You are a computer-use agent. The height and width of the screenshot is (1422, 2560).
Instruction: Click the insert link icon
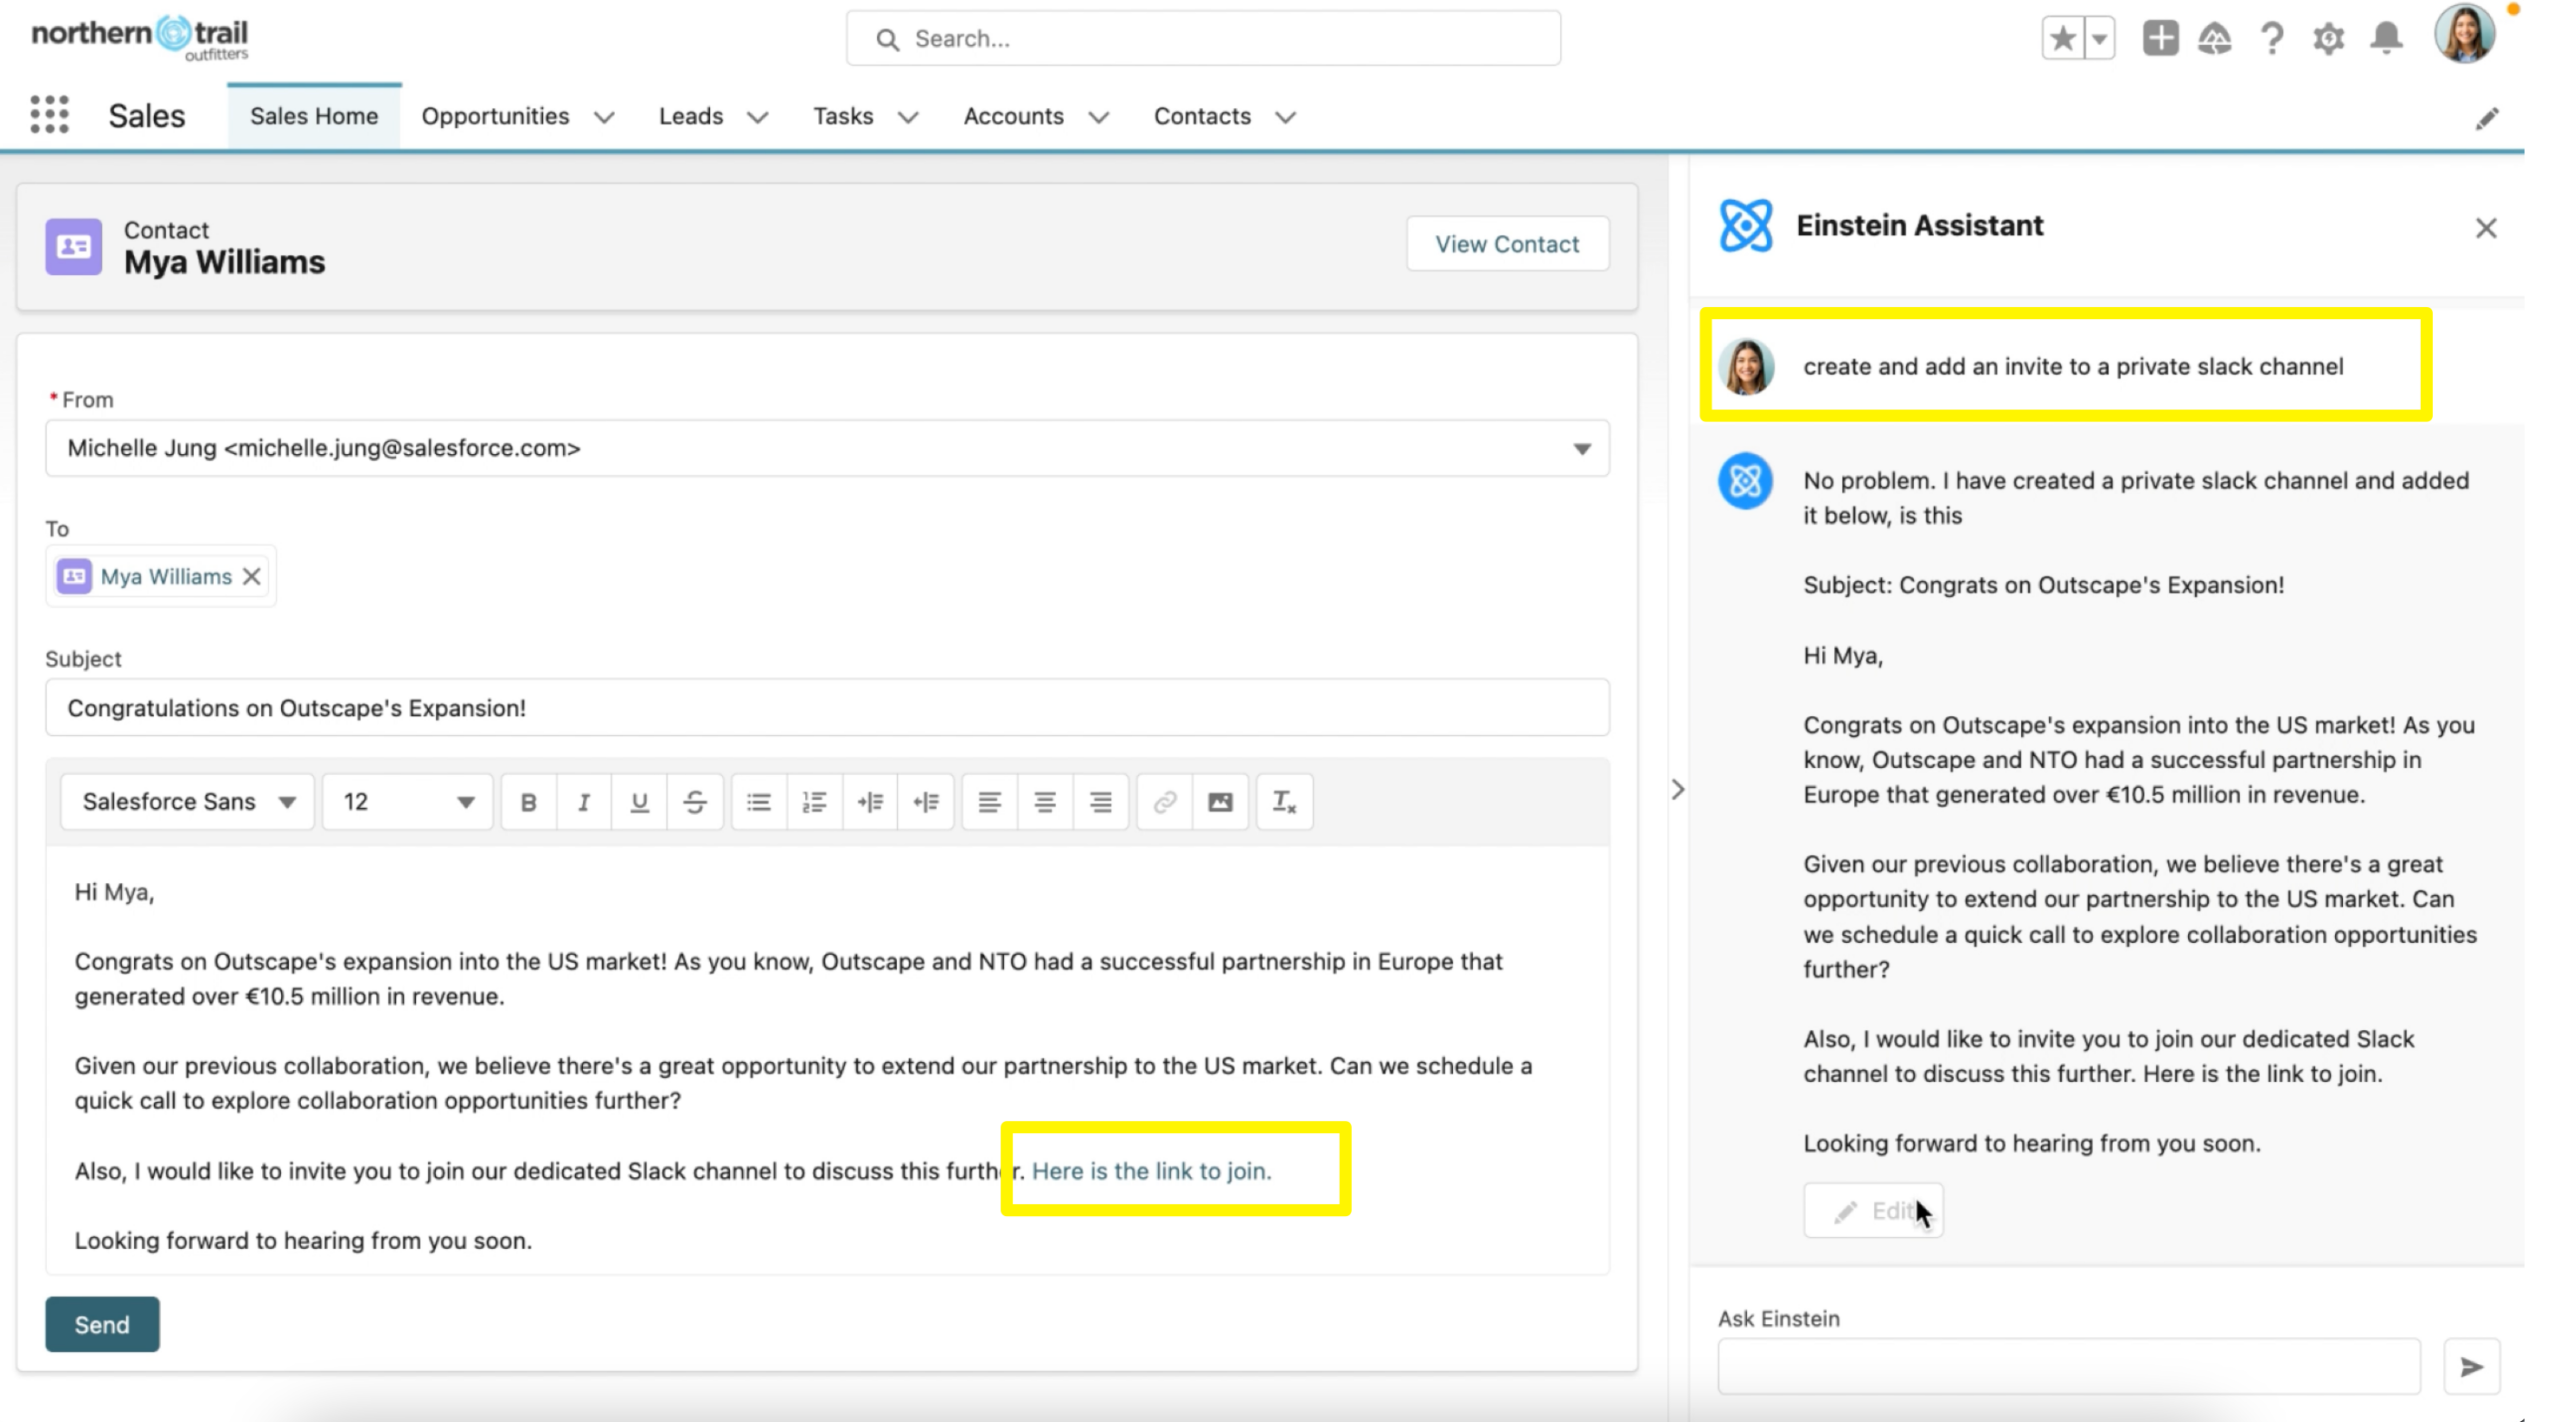1164,802
